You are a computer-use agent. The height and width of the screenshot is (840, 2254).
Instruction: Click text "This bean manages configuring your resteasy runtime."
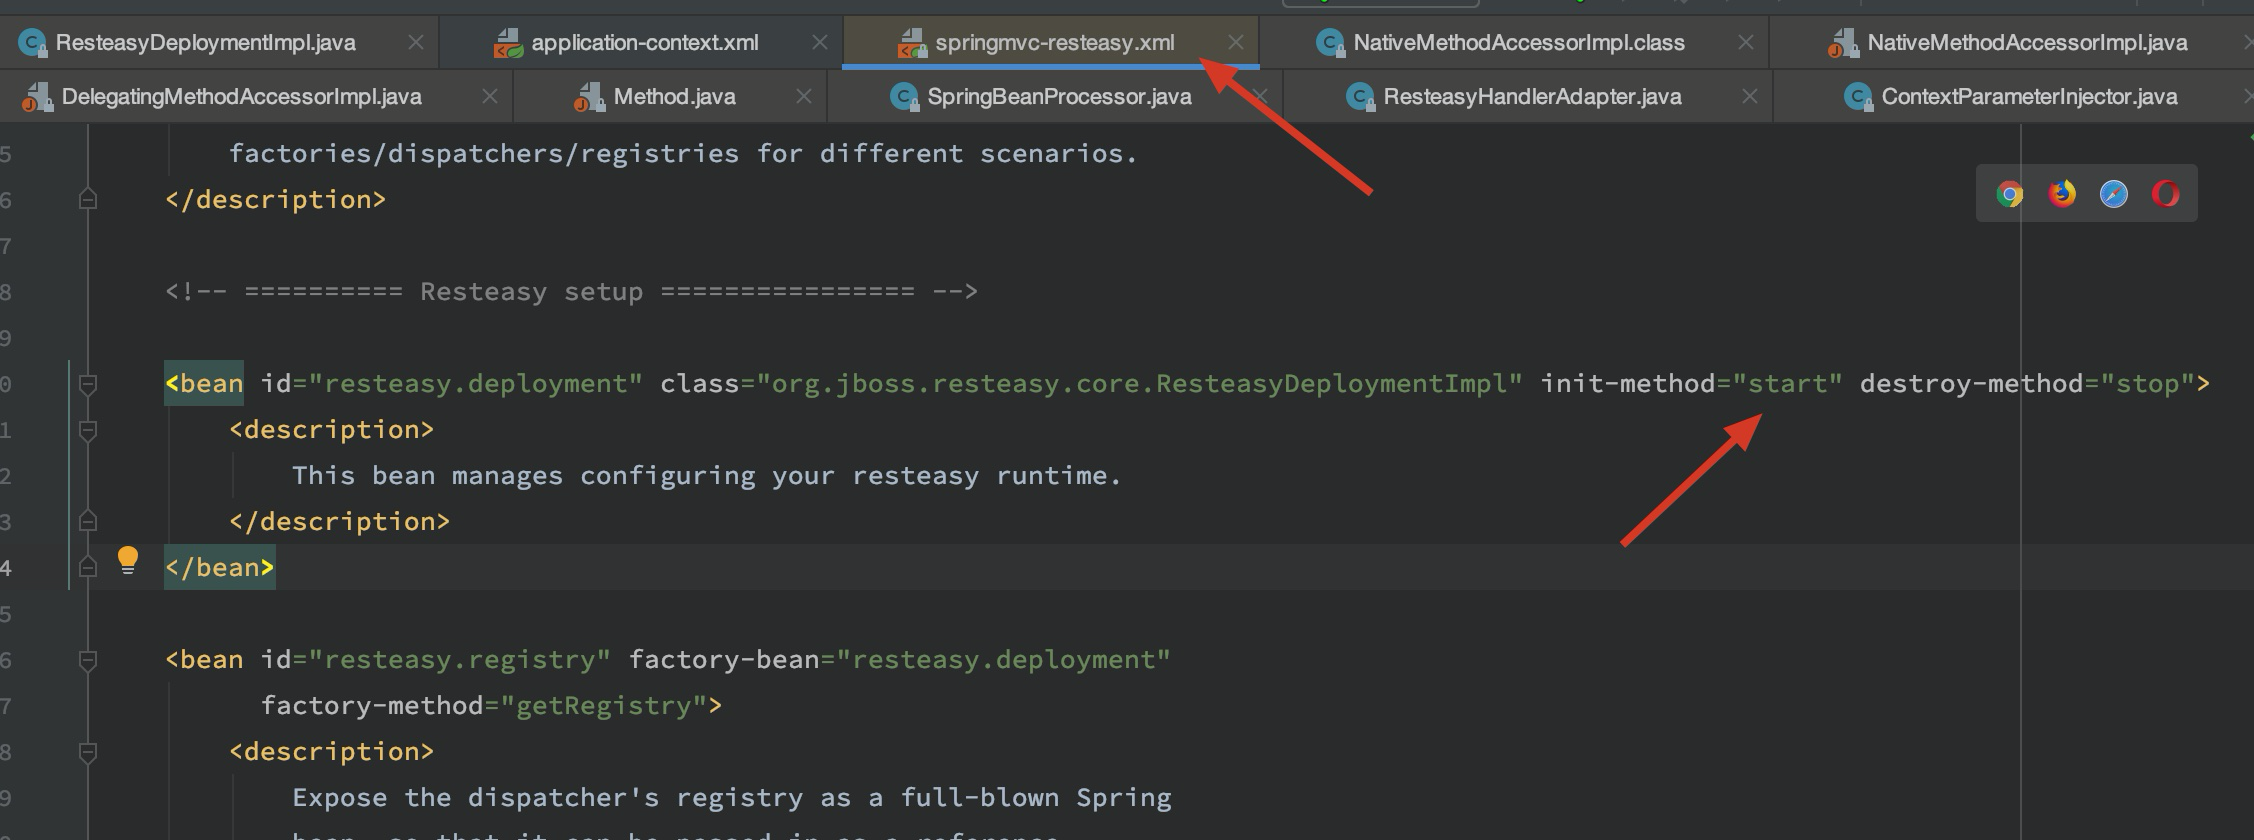(x=707, y=476)
